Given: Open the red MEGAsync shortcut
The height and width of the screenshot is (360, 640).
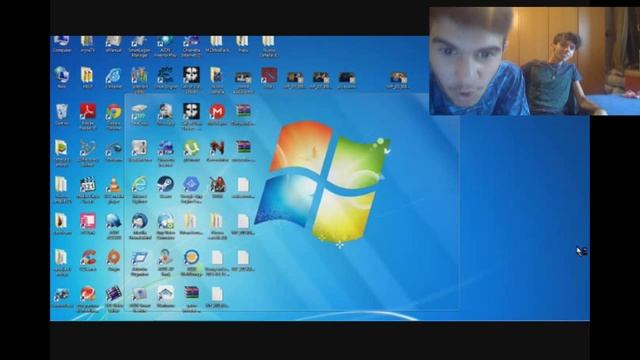Looking at the screenshot, I should [217, 114].
